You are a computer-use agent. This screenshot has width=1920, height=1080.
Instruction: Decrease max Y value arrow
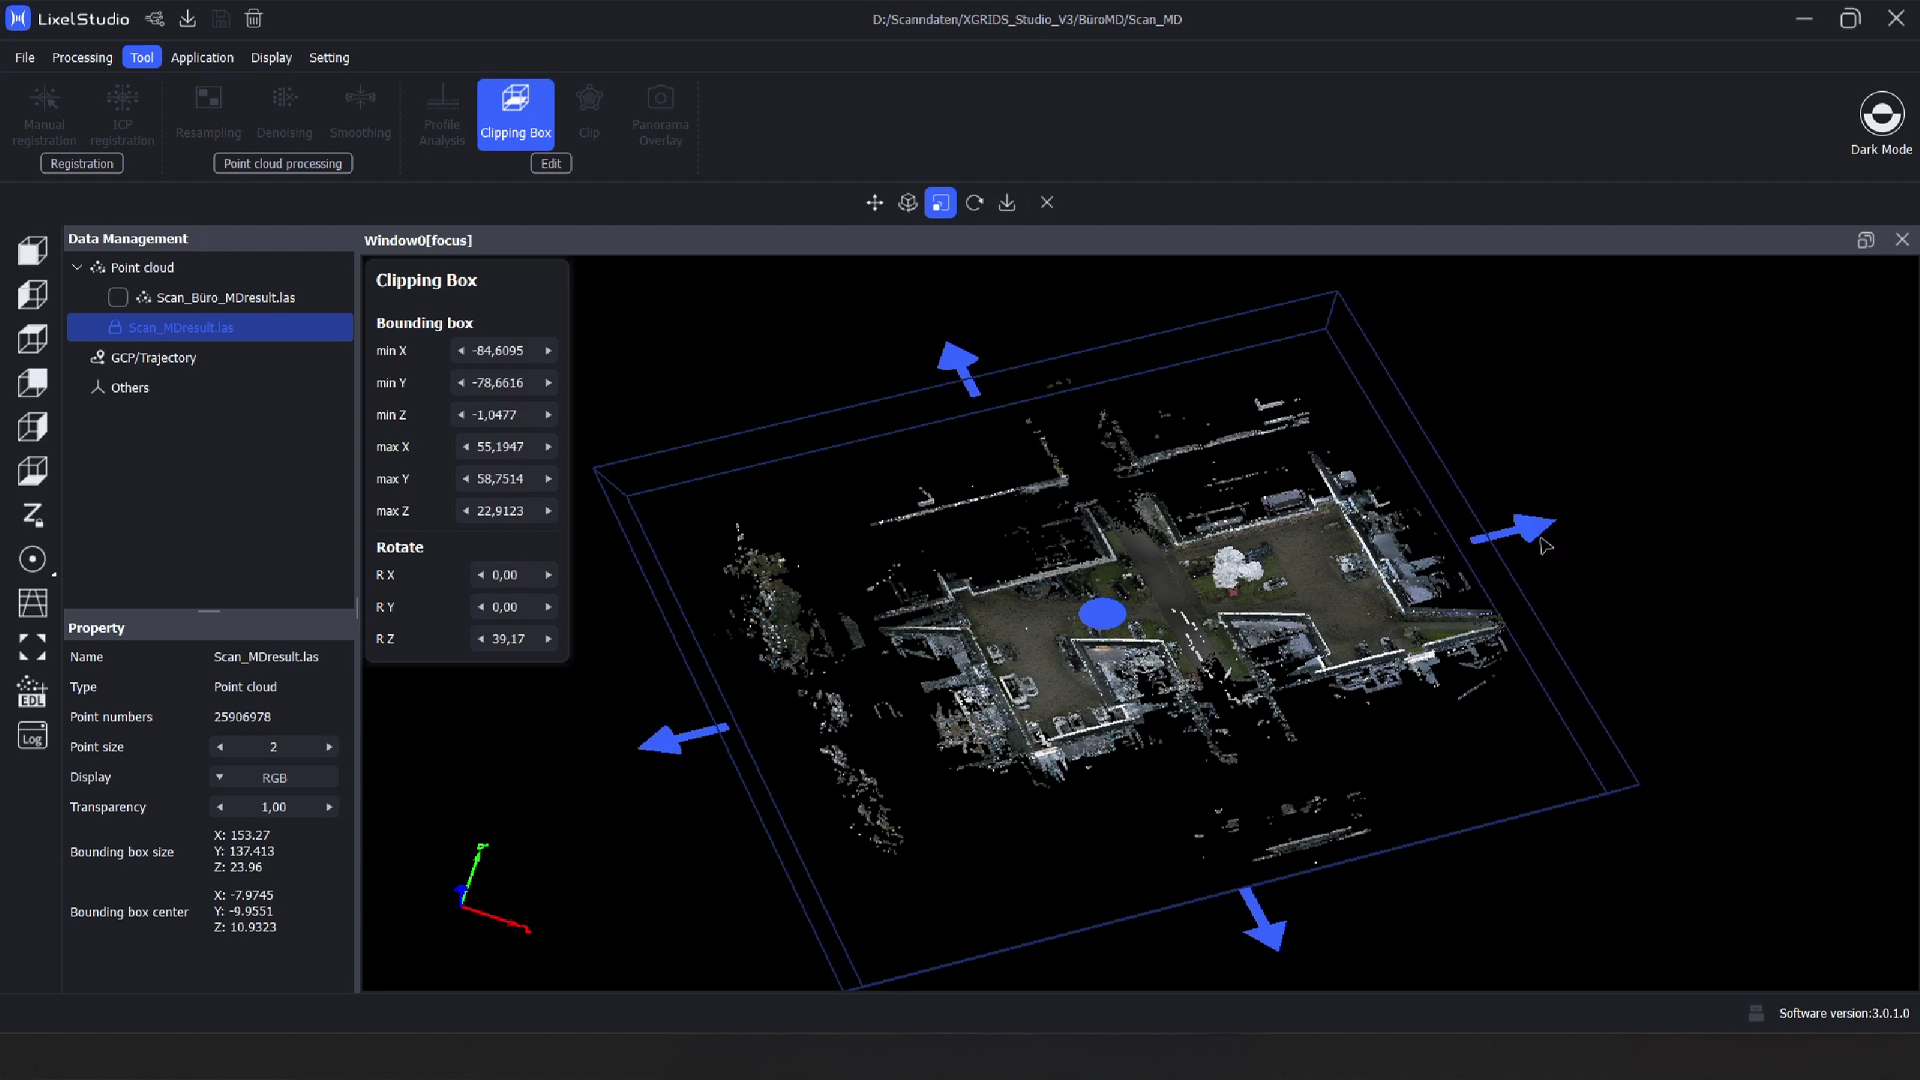tap(466, 479)
